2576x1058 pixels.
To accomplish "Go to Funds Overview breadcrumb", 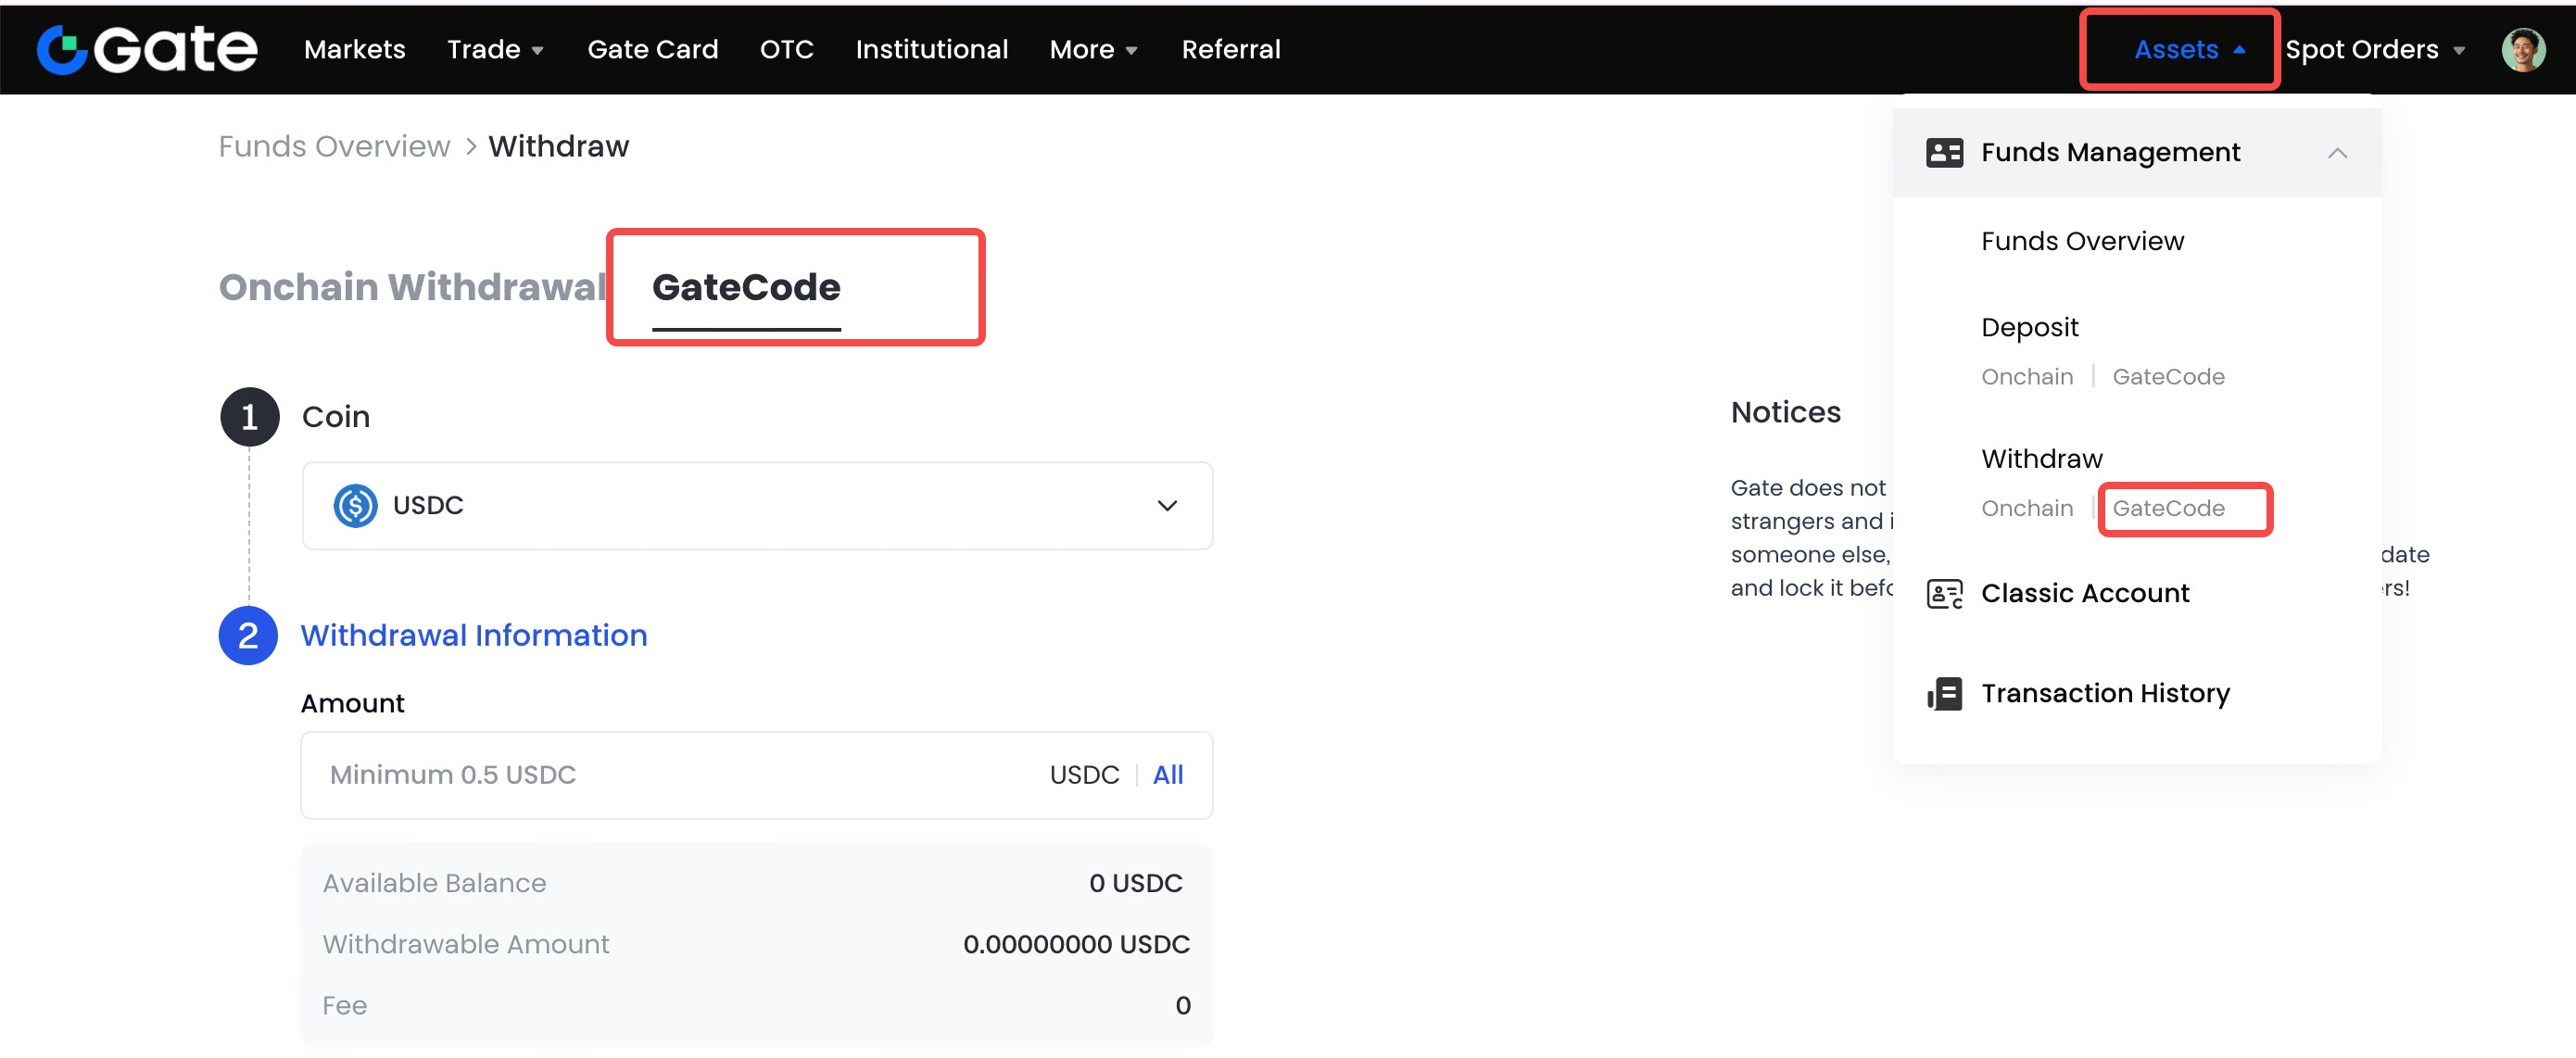I will tap(334, 146).
